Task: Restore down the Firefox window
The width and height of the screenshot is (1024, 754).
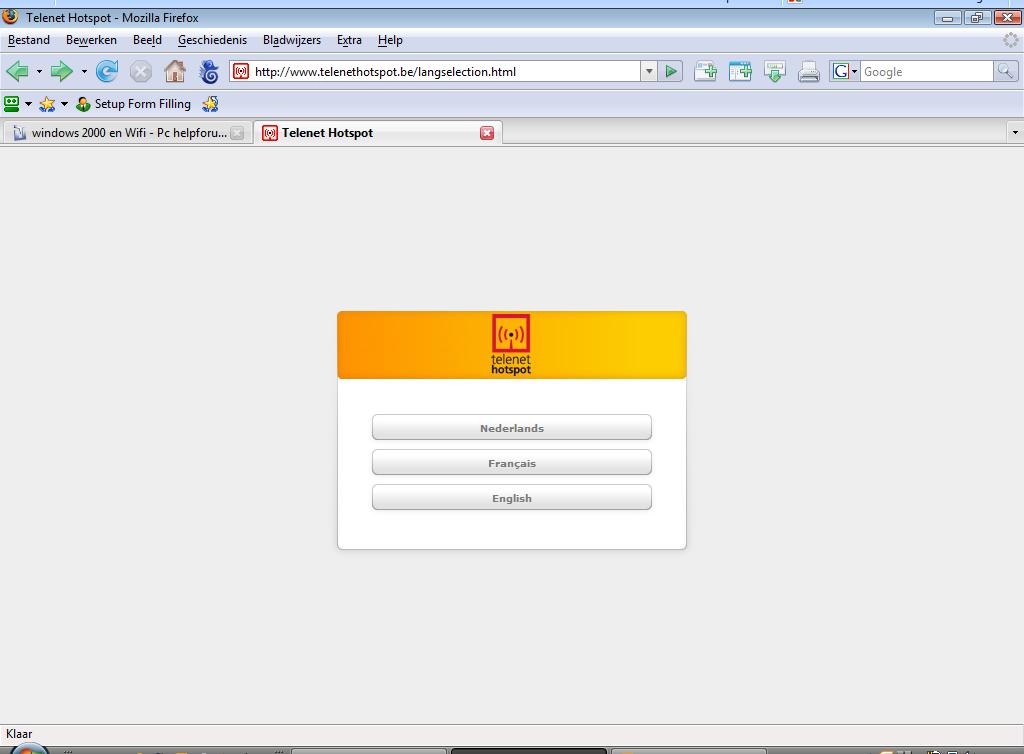Action: click(977, 18)
